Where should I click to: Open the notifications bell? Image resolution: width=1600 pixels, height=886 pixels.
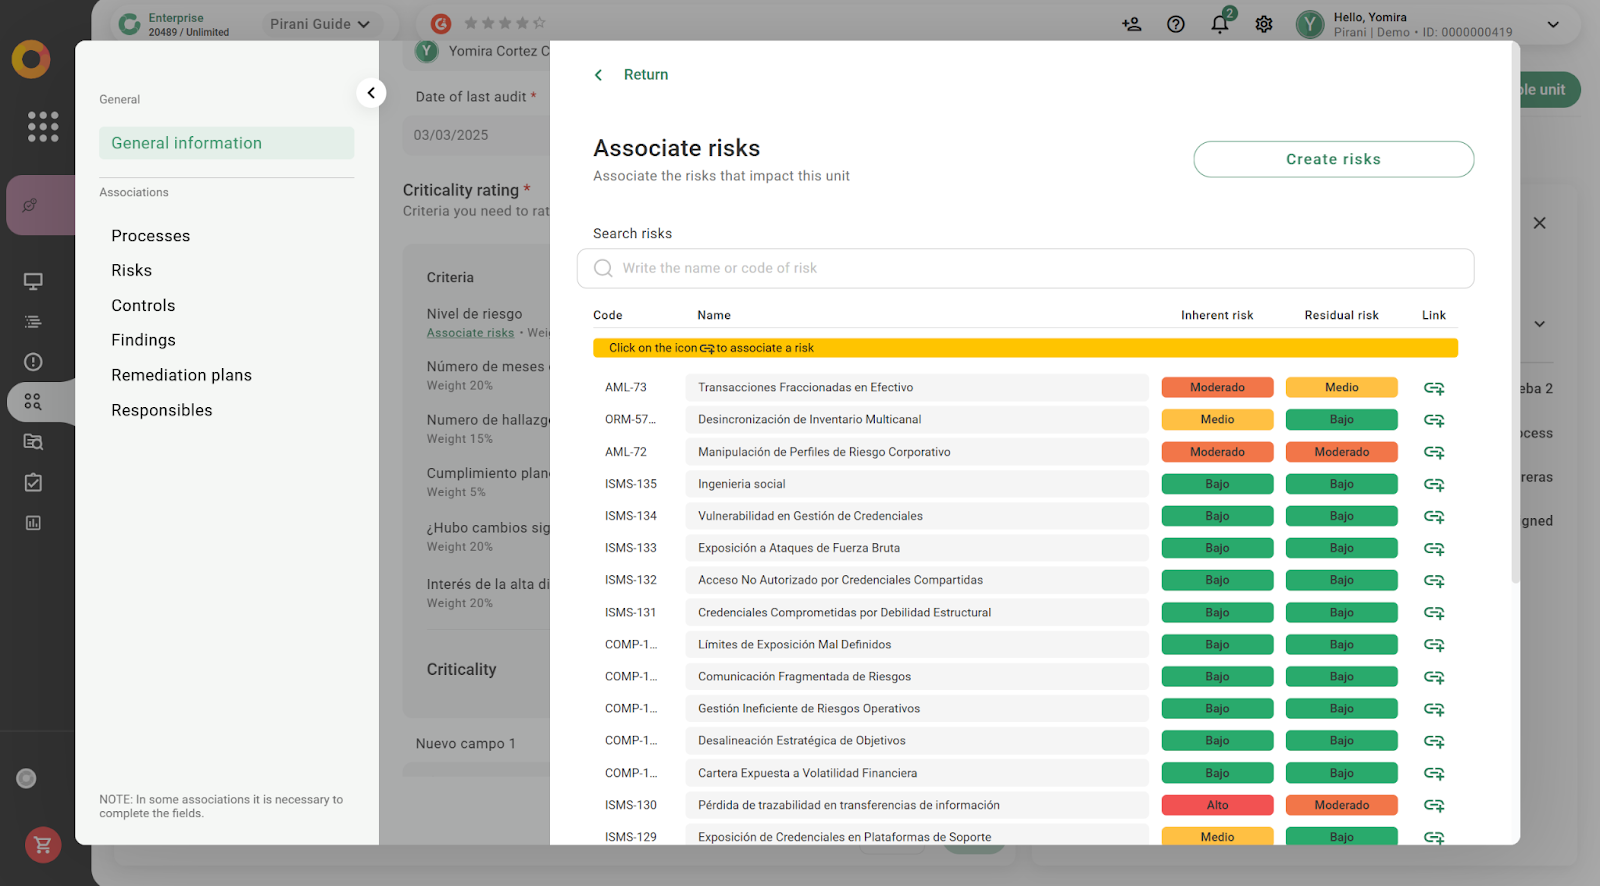pyautogui.click(x=1219, y=24)
